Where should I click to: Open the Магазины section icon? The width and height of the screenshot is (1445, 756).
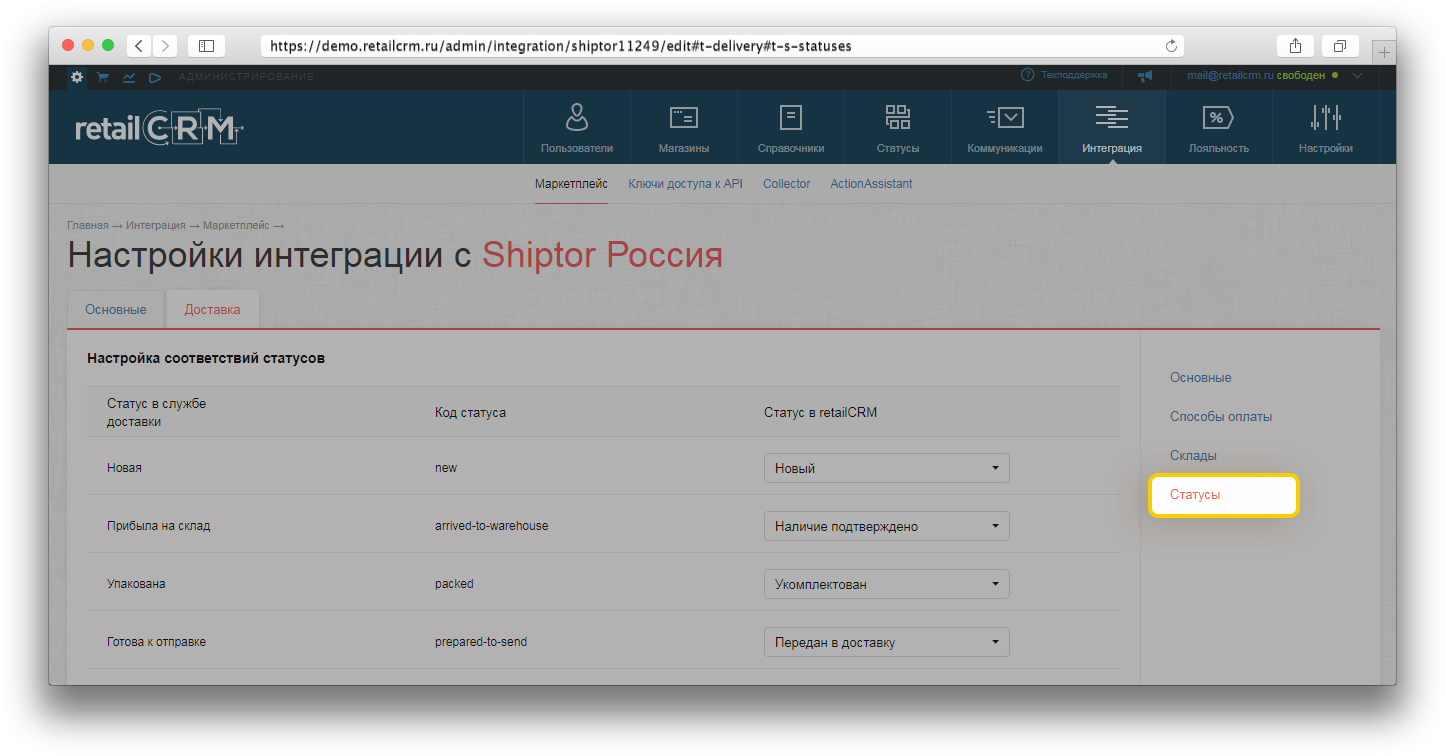[683, 118]
